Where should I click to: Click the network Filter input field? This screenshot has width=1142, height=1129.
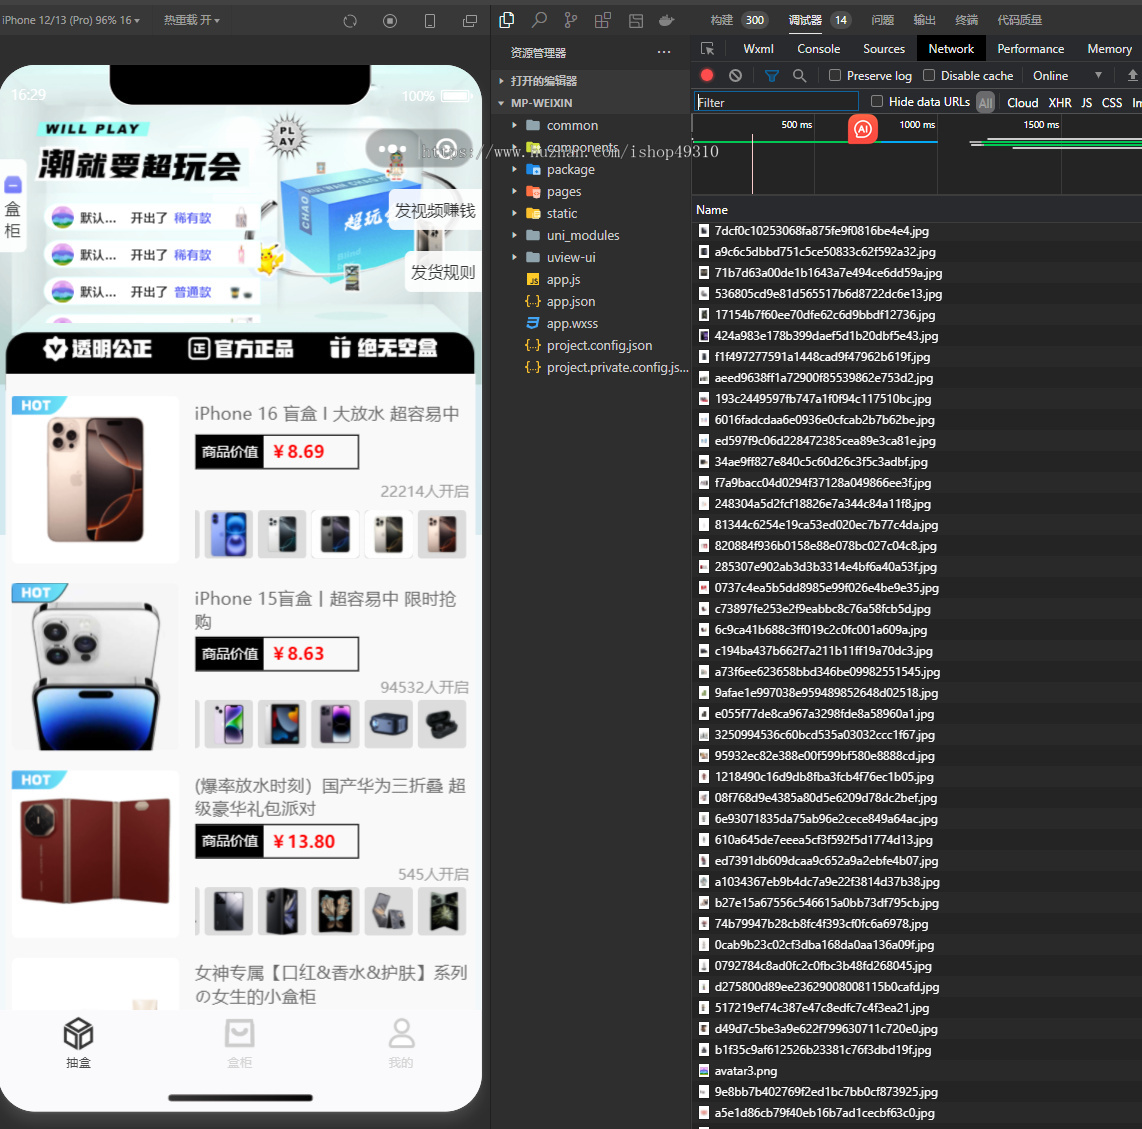pos(776,102)
